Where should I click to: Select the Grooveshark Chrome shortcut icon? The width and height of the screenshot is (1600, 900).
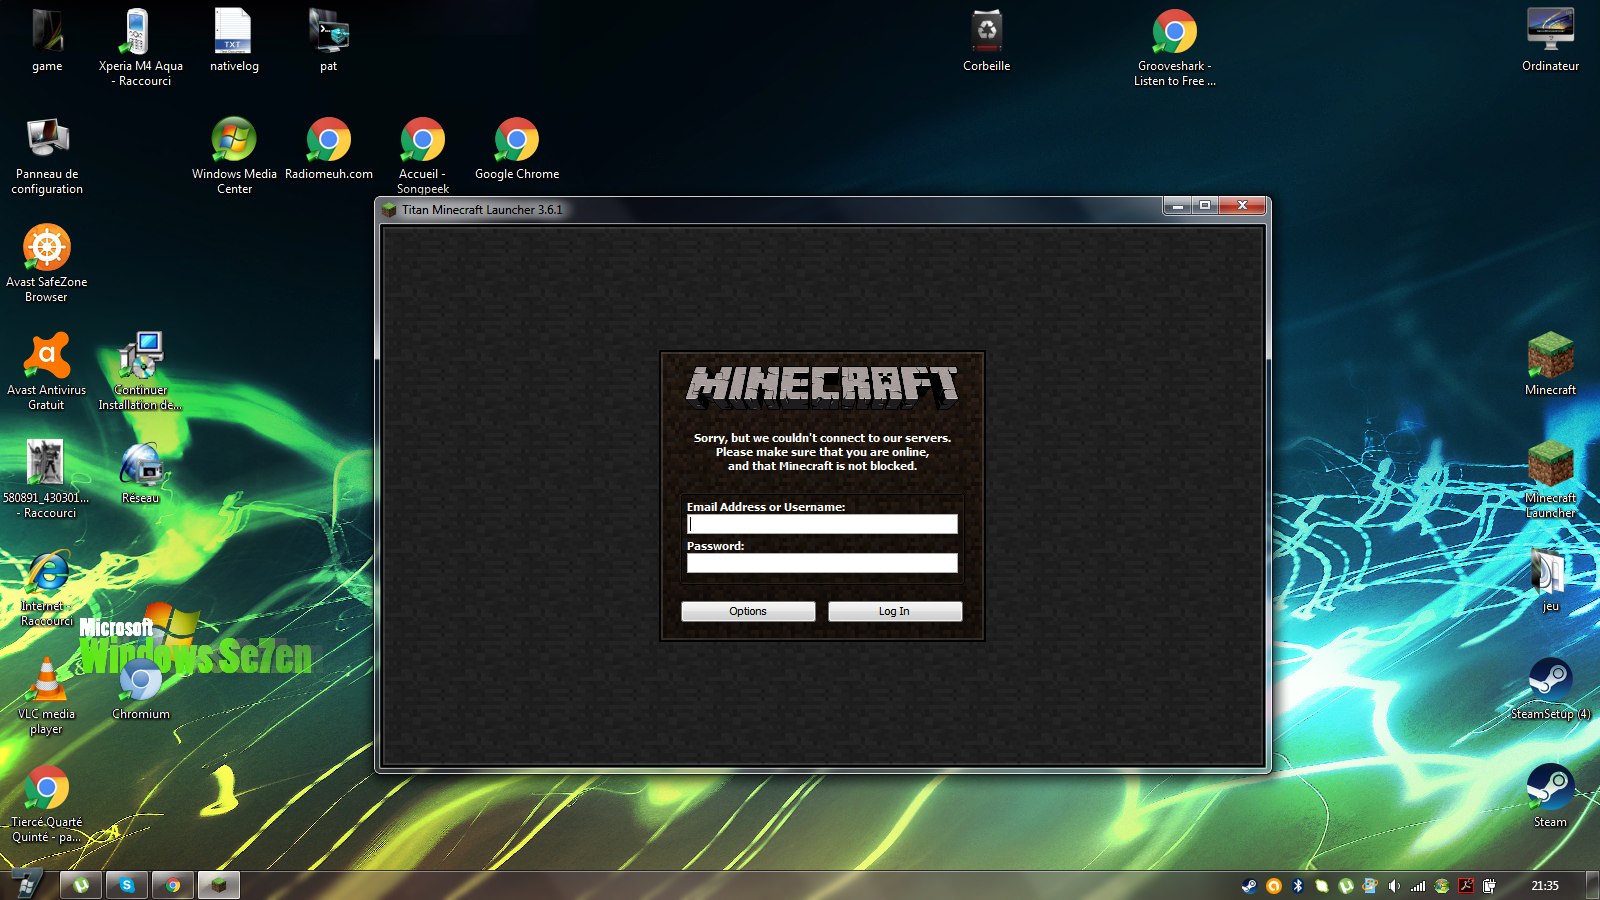coord(1175,47)
